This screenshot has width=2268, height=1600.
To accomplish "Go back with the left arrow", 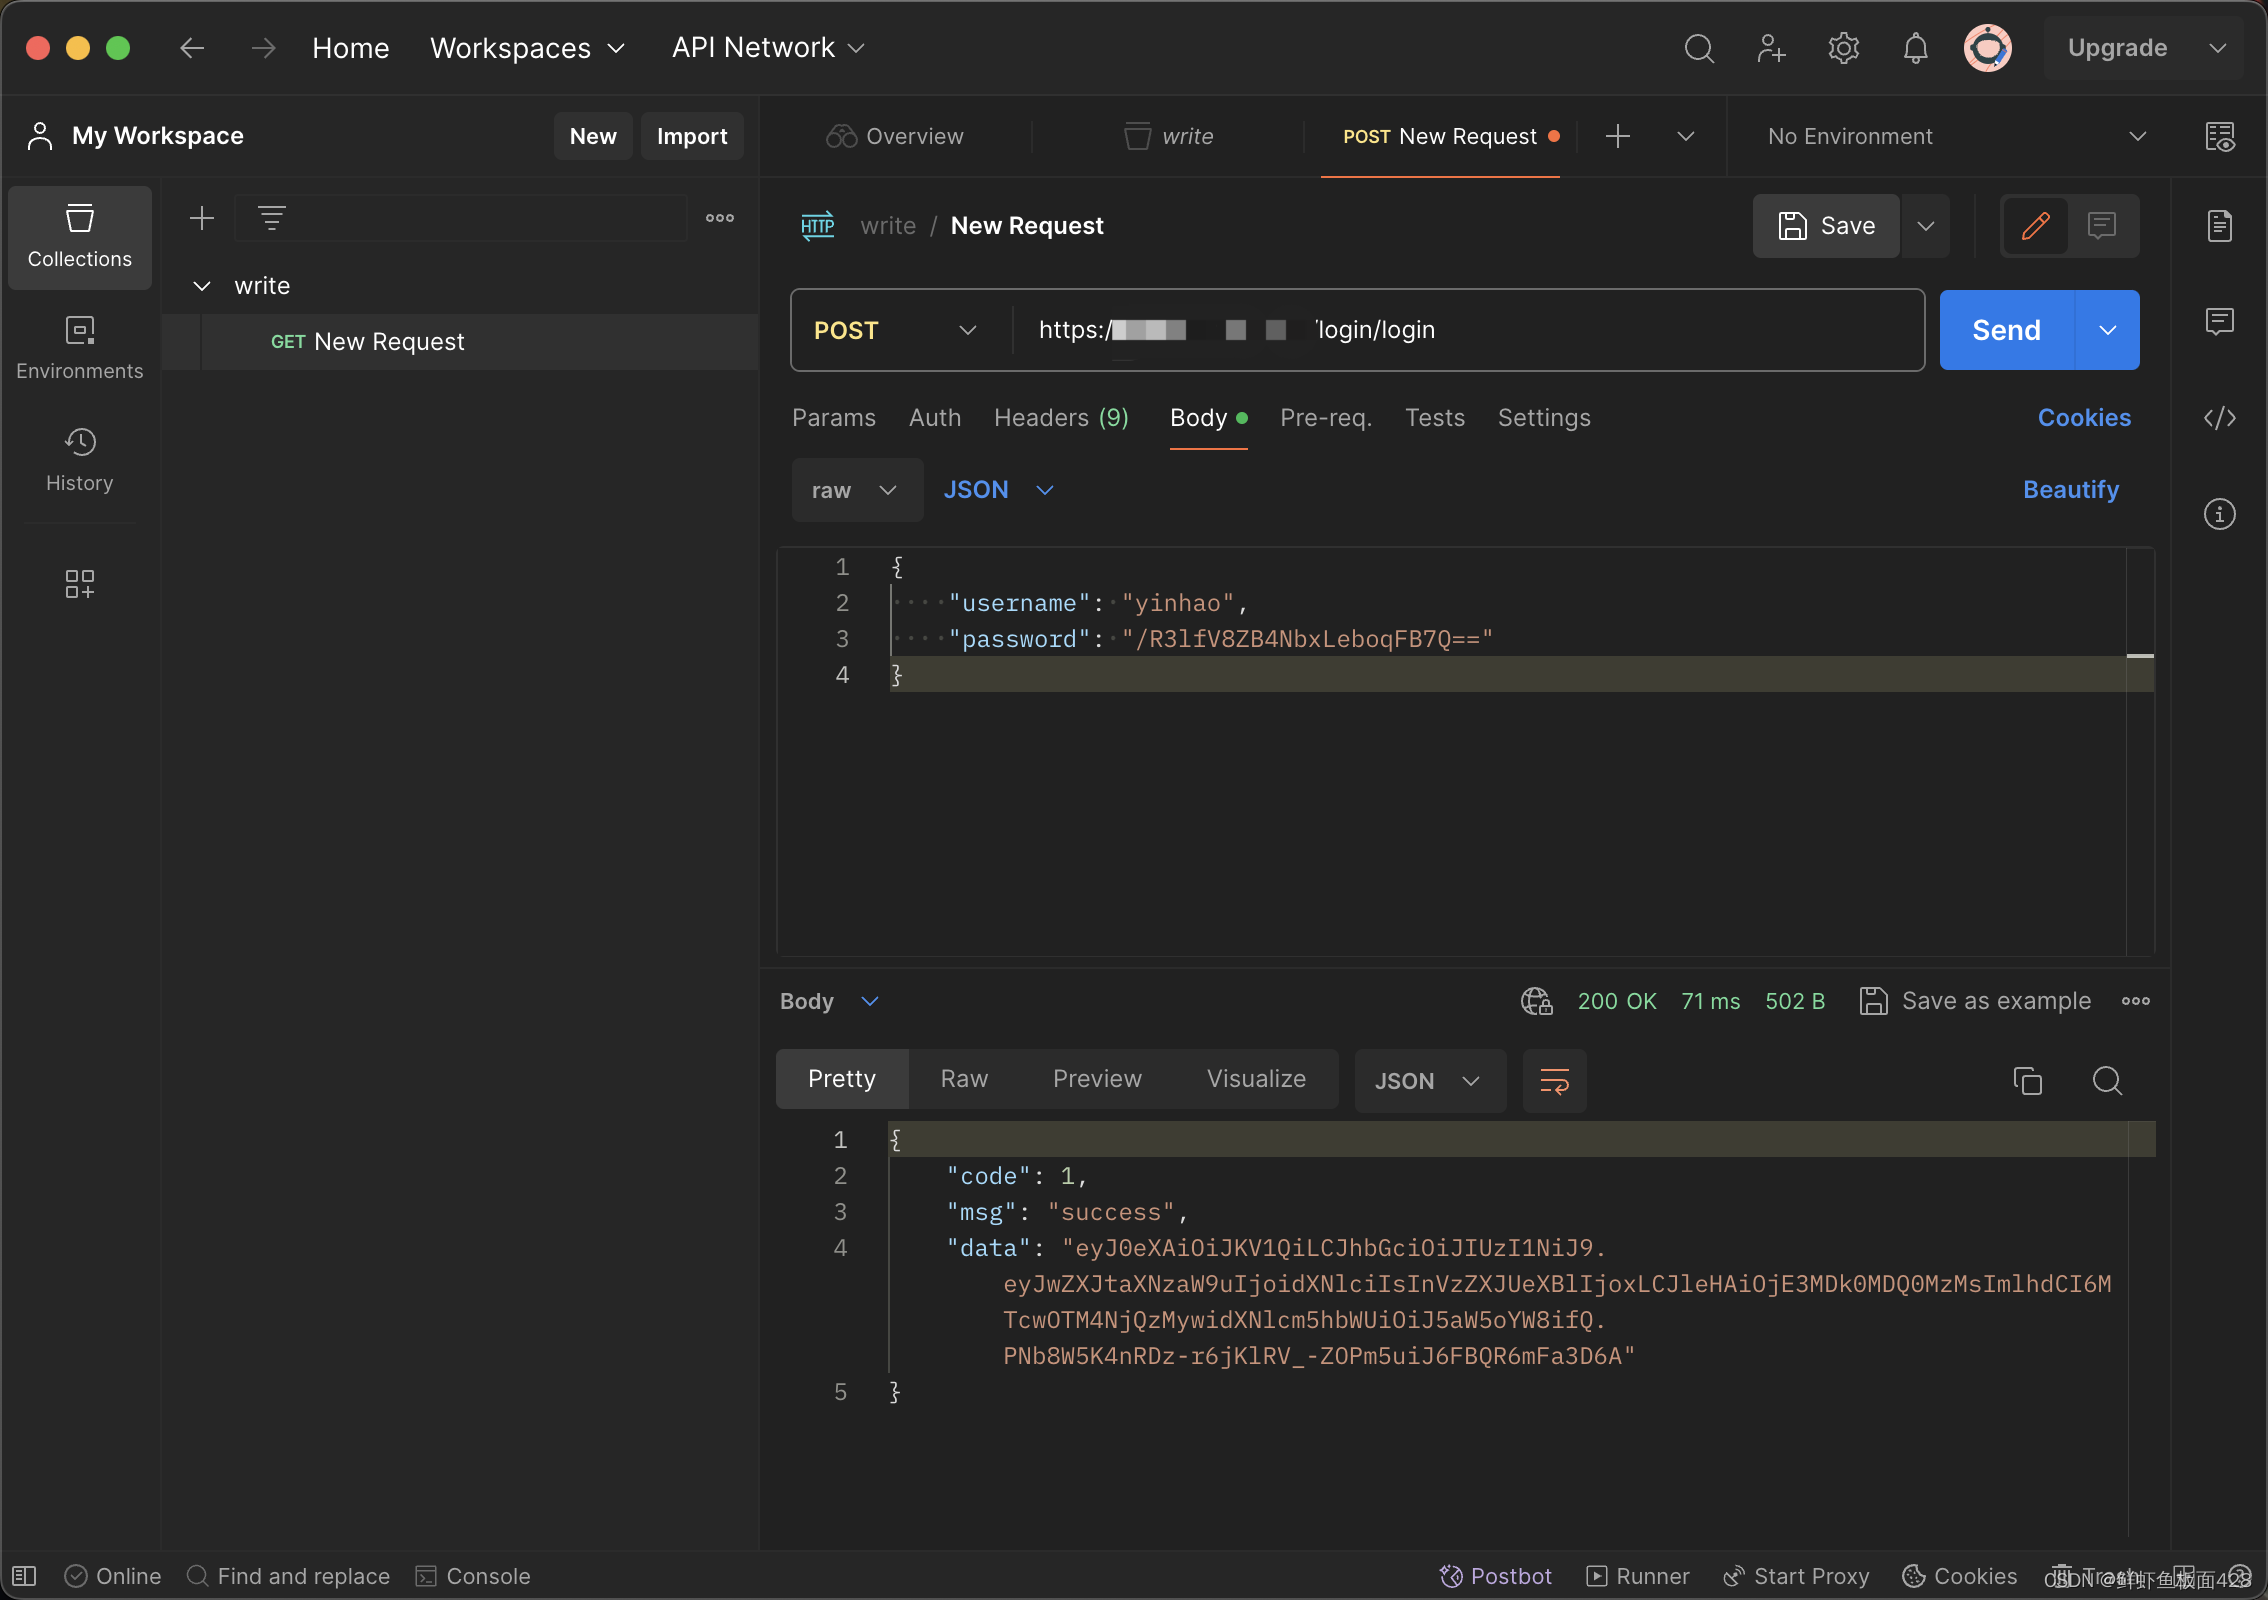I will click(x=192, y=48).
